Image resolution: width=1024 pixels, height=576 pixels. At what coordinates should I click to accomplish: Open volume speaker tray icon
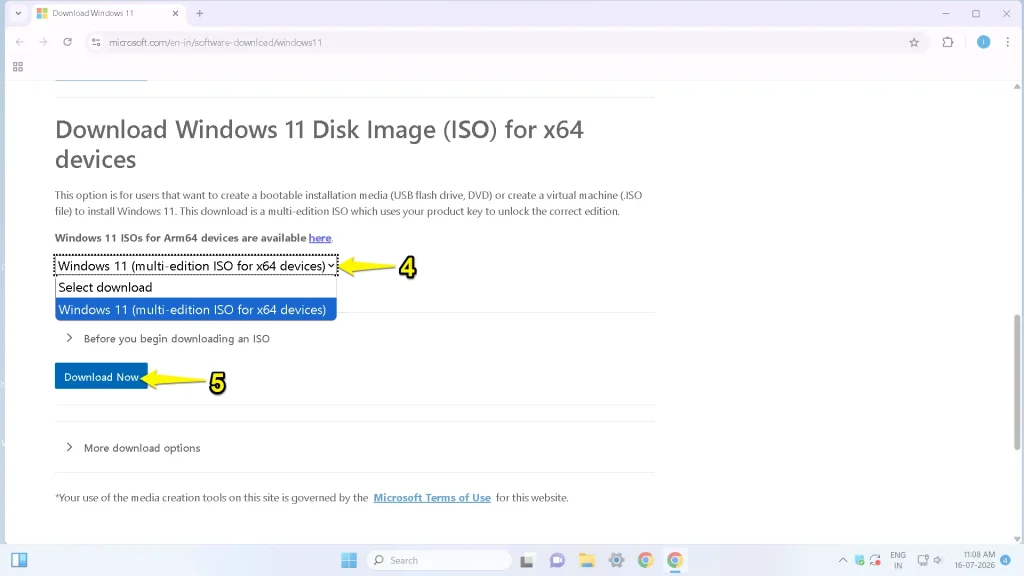pos(938,560)
